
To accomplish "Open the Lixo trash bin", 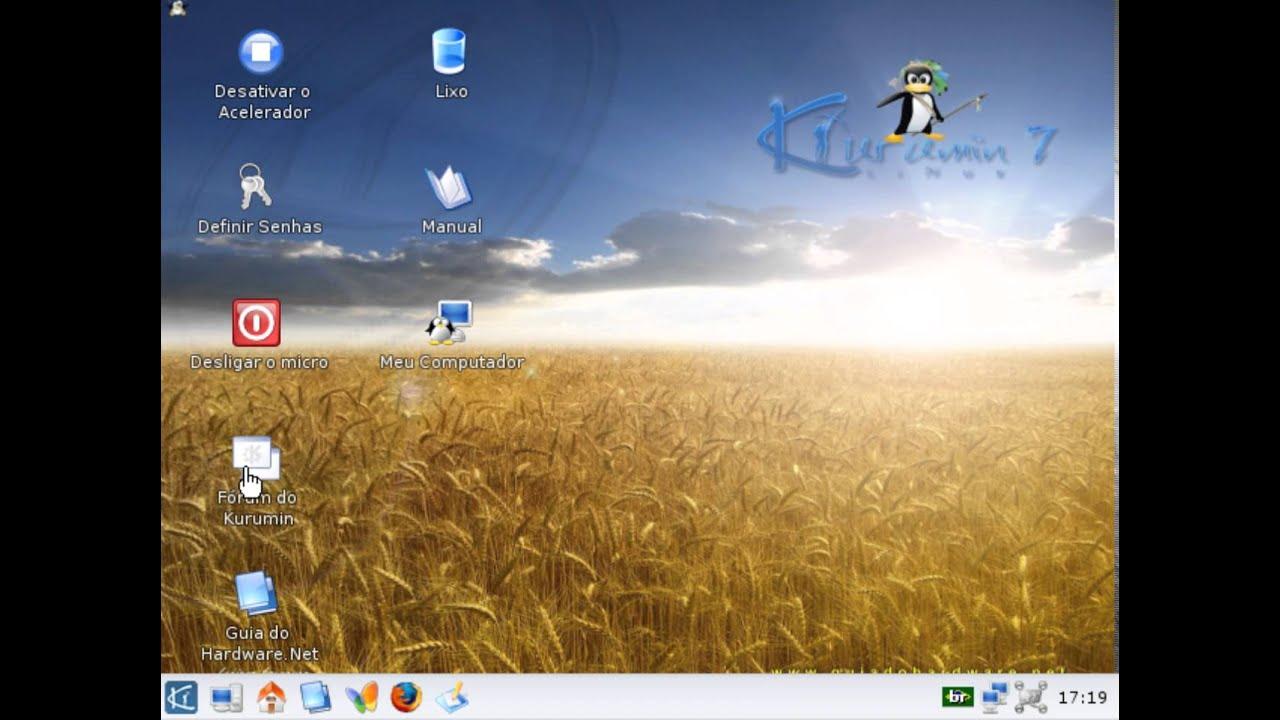I will point(449,52).
